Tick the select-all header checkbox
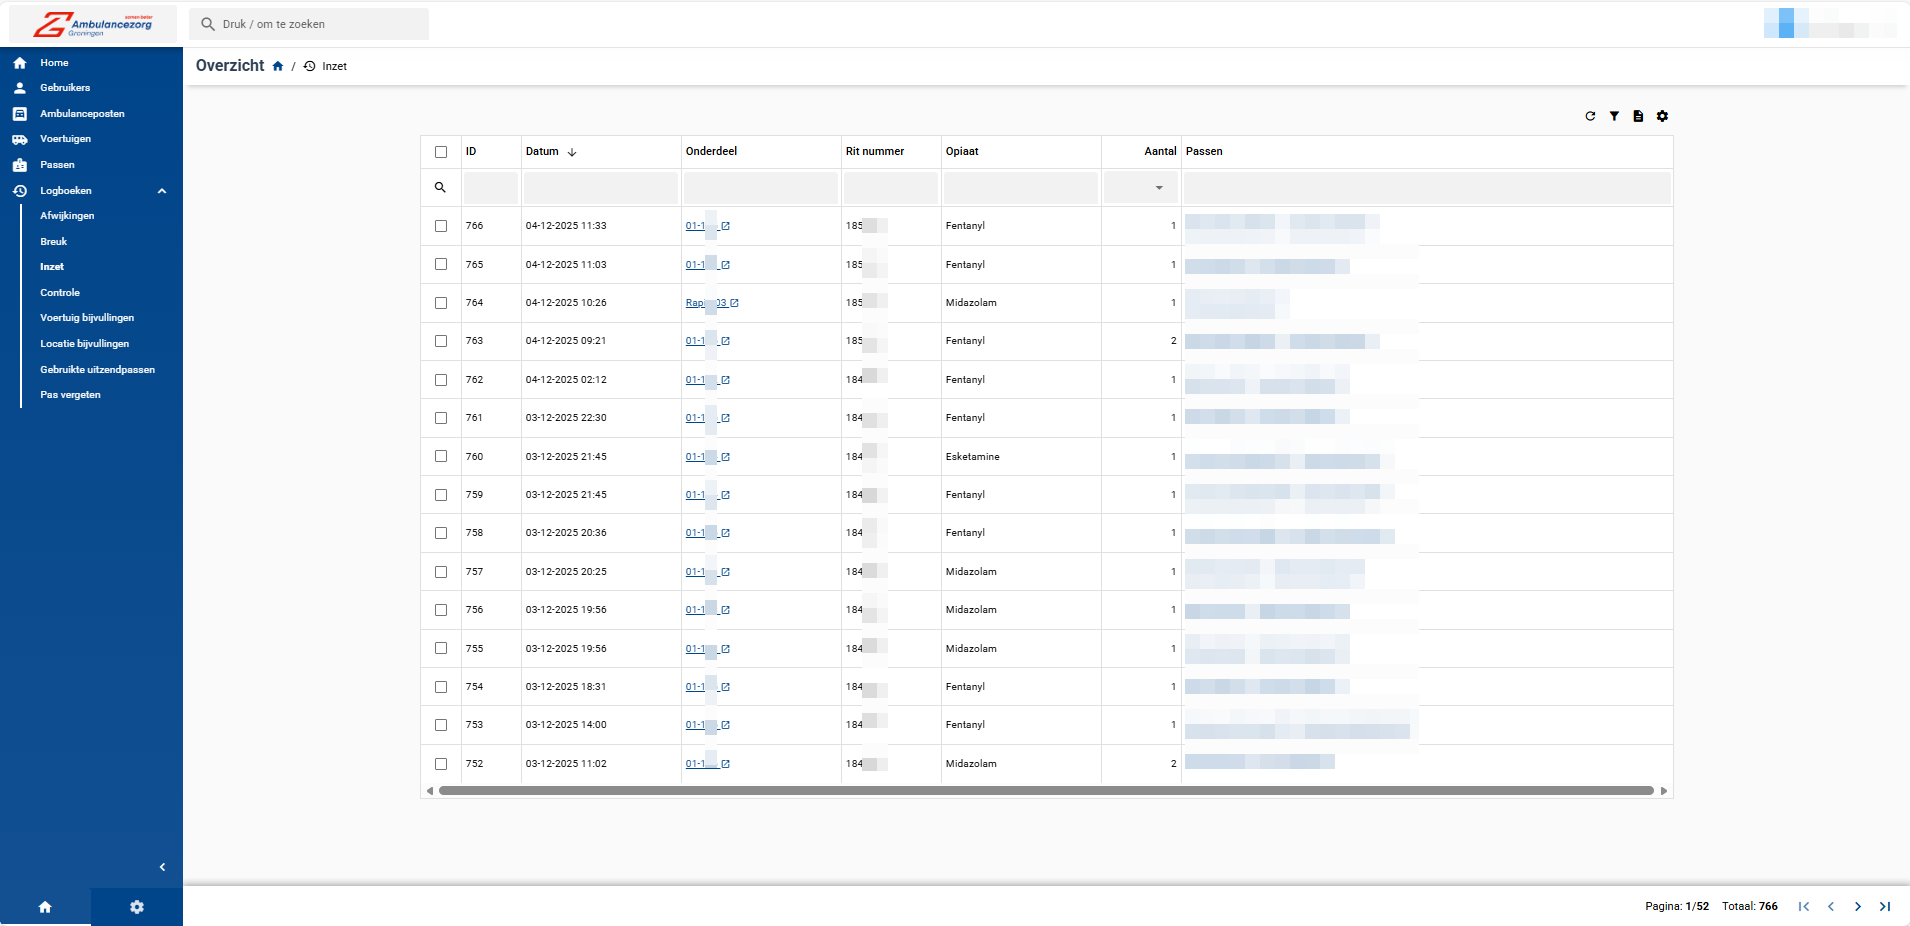The width and height of the screenshot is (1910, 926). (x=441, y=152)
